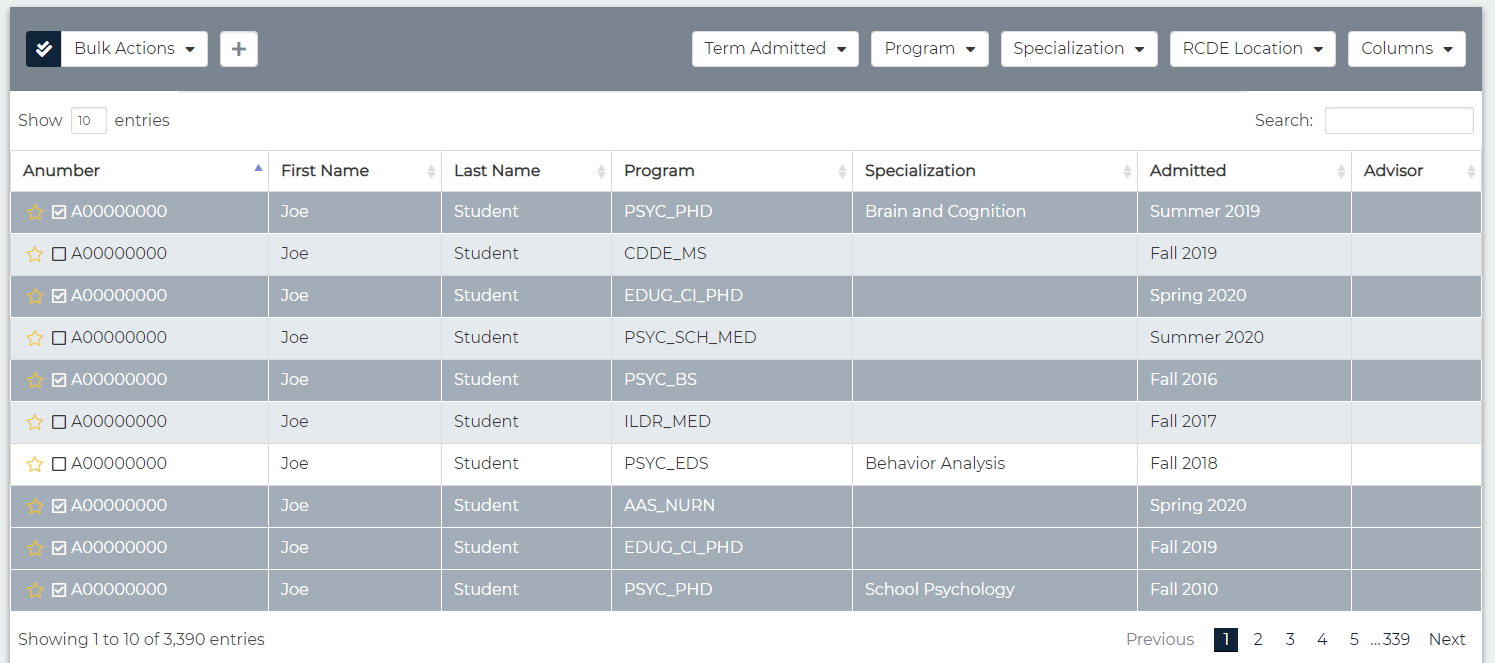This screenshot has width=1495, height=663.
Task: Click the plus add button
Action: click(x=239, y=49)
